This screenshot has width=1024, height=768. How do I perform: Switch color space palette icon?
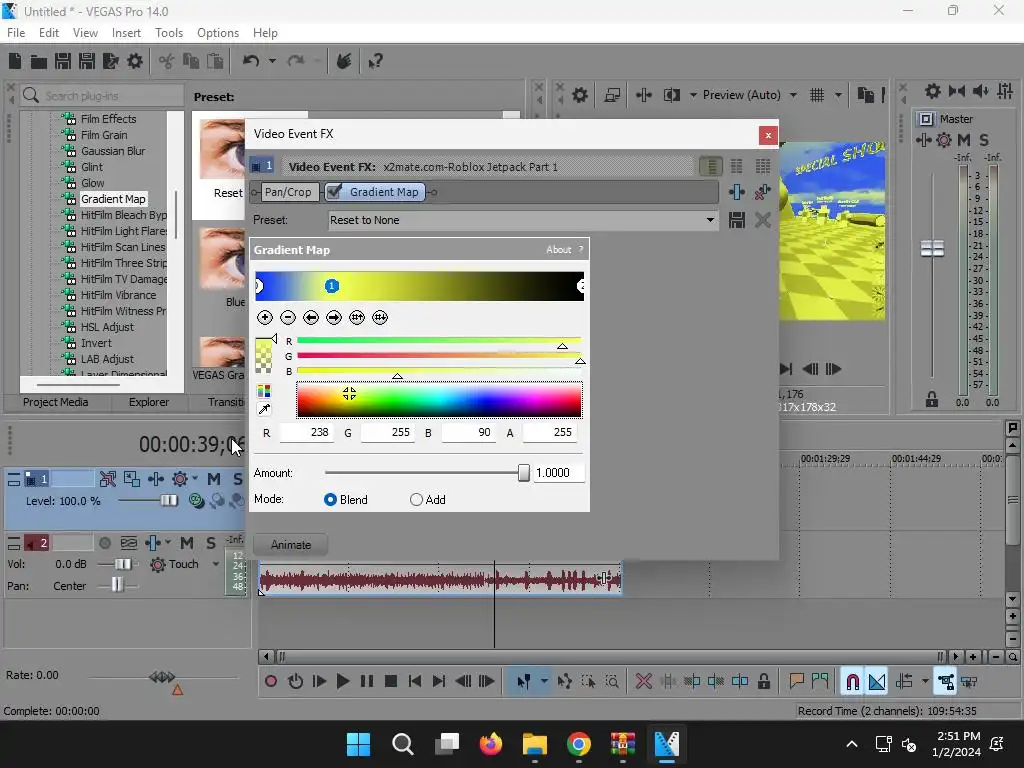[264, 391]
